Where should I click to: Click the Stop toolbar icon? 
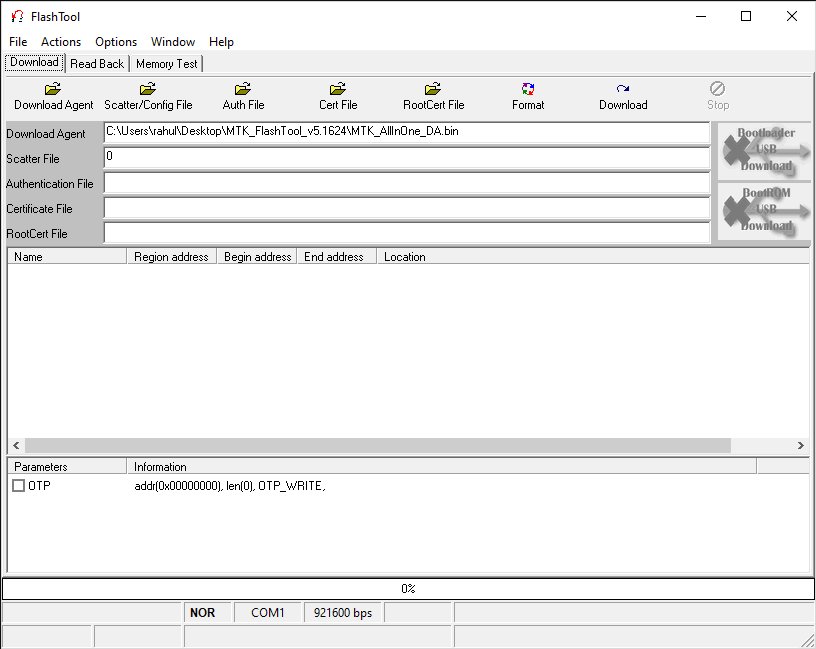718,89
